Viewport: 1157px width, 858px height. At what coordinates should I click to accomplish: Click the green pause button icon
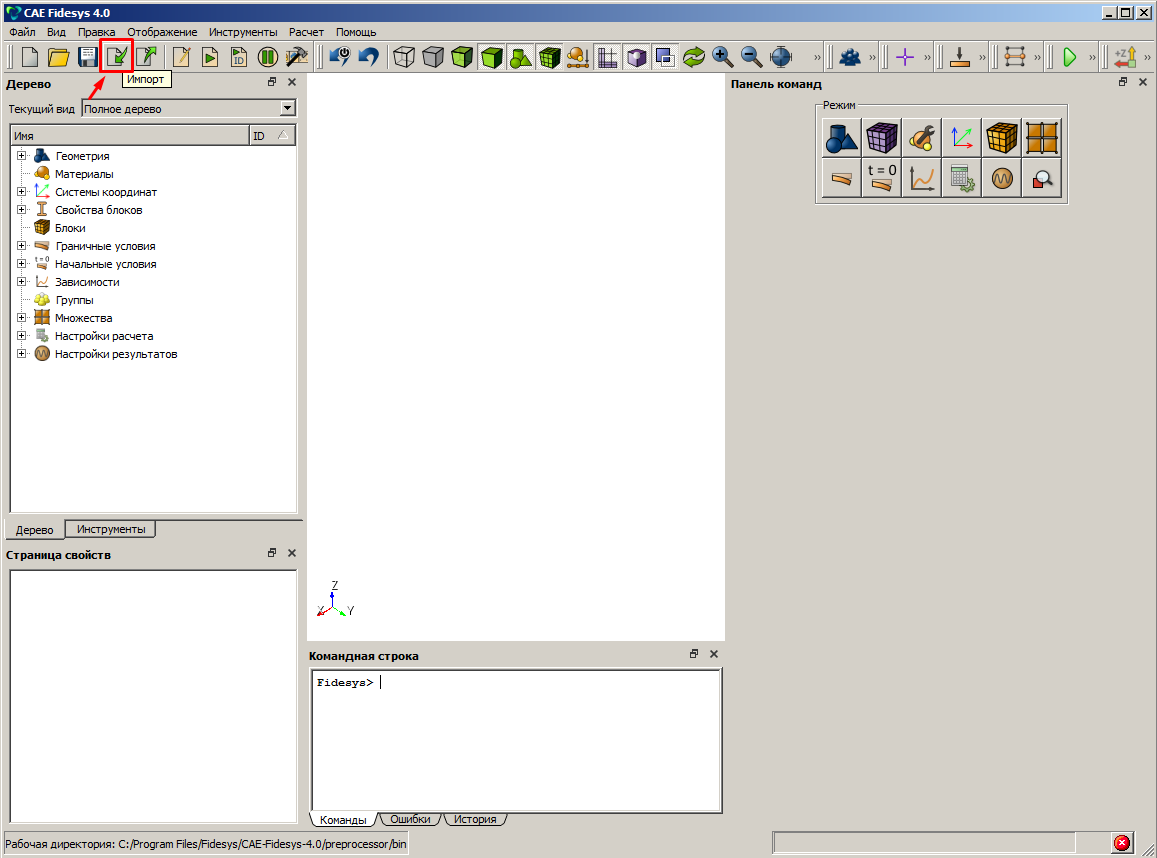(x=267, y=57)
